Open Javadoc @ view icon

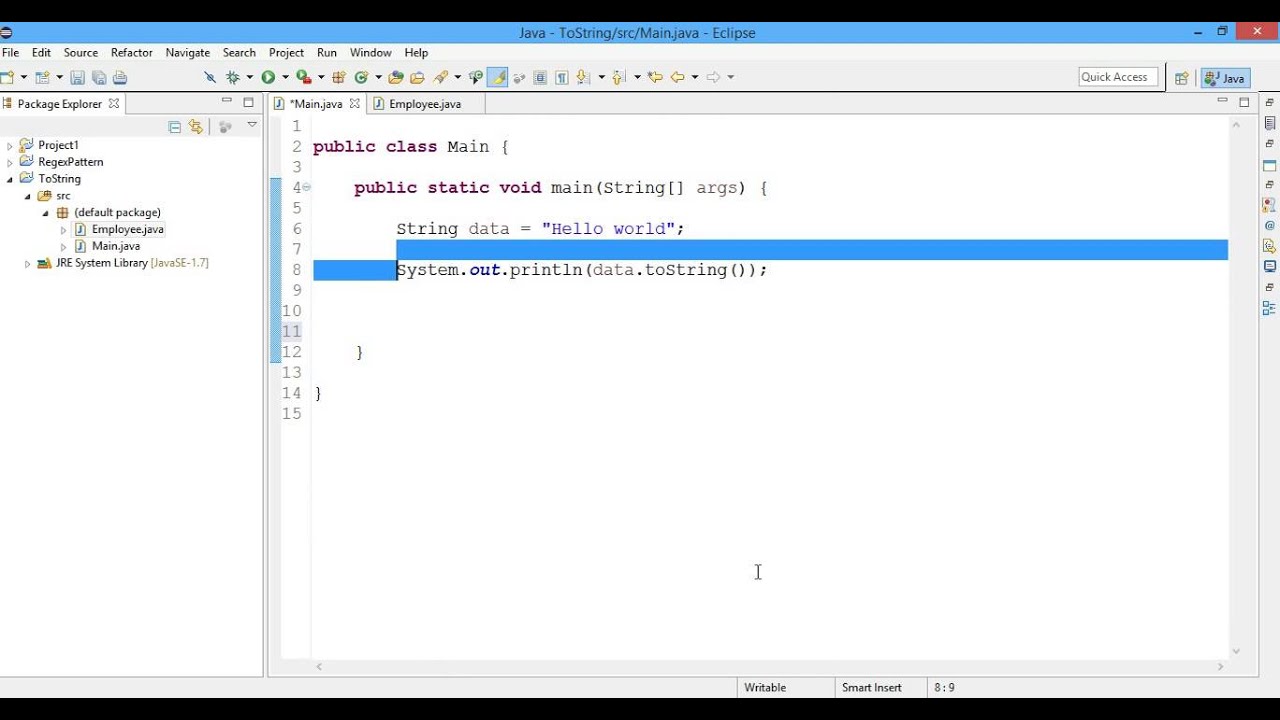1270,225
